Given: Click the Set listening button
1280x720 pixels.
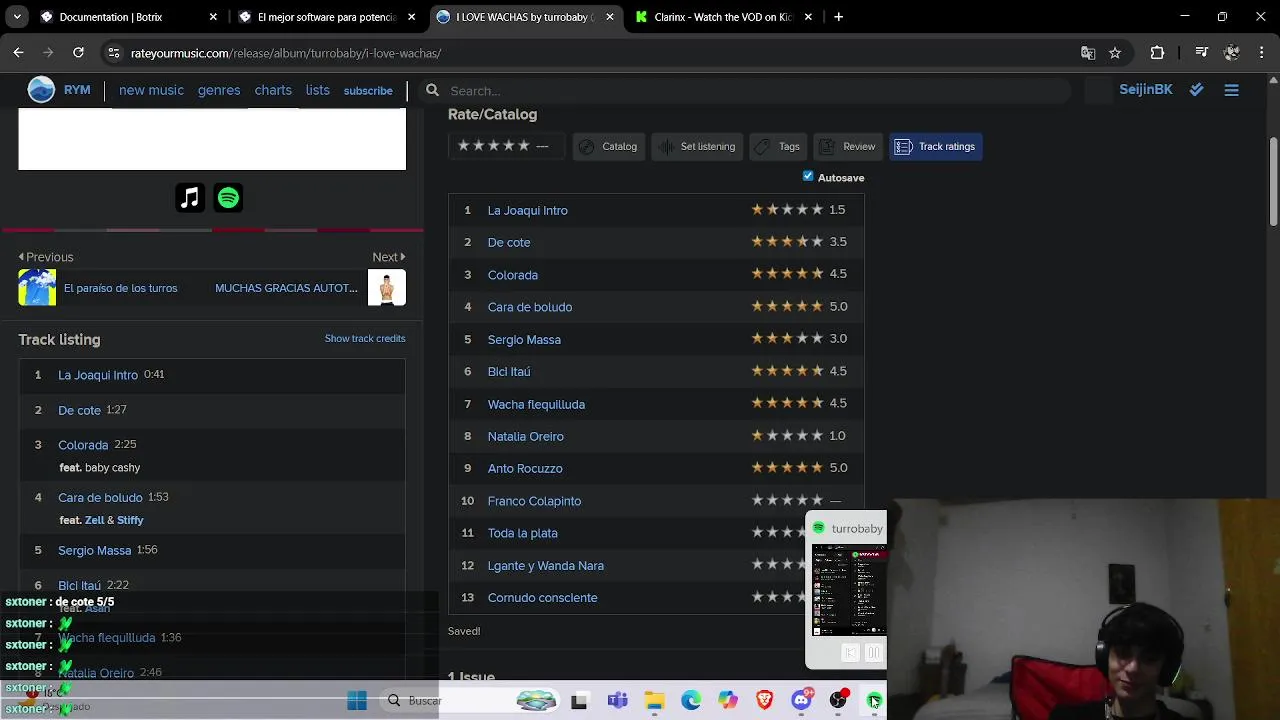Looking at the screenshot, I should coord(697,146).
